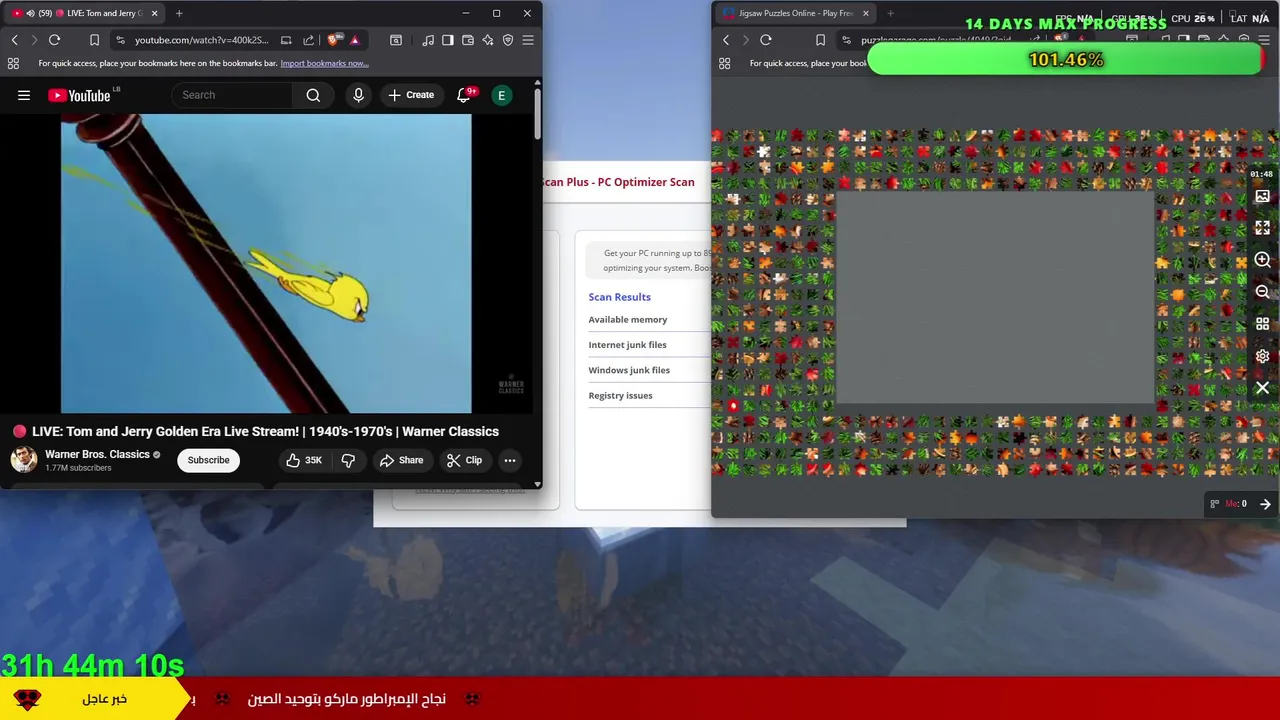
Task: Click the YouTube address bar URL
Action: [x=202, y=40]
